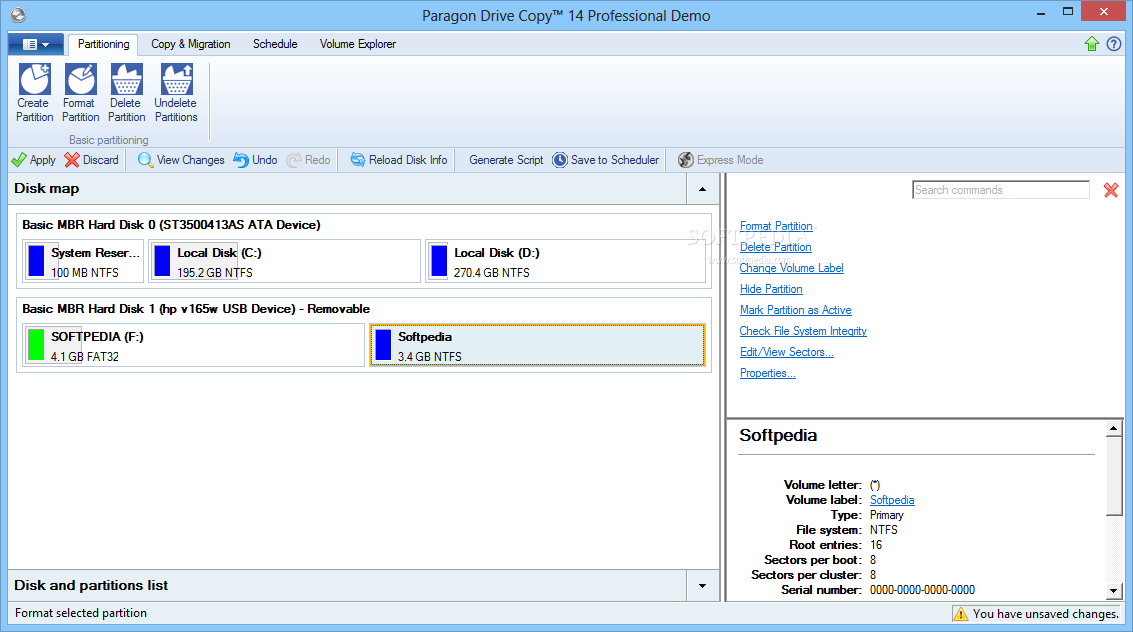This screenshot has width=1133, height=632.
Task: Select the Partitioning tab
Action: click(x=103, y=44)
